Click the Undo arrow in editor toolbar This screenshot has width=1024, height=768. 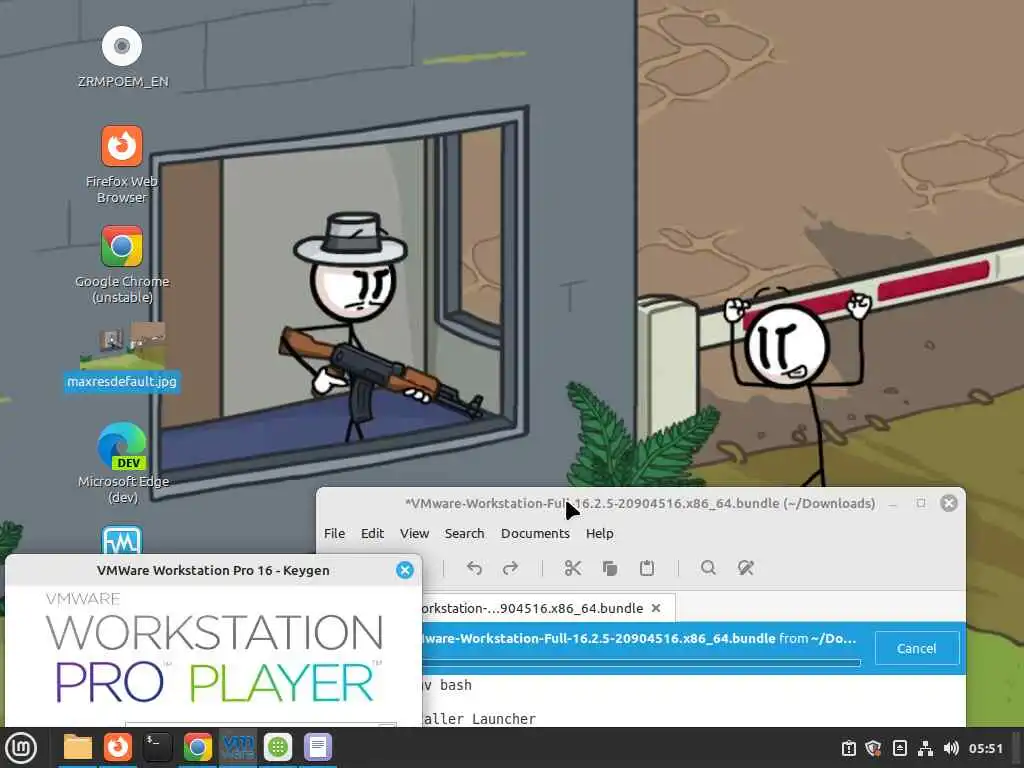click(475, 568)
